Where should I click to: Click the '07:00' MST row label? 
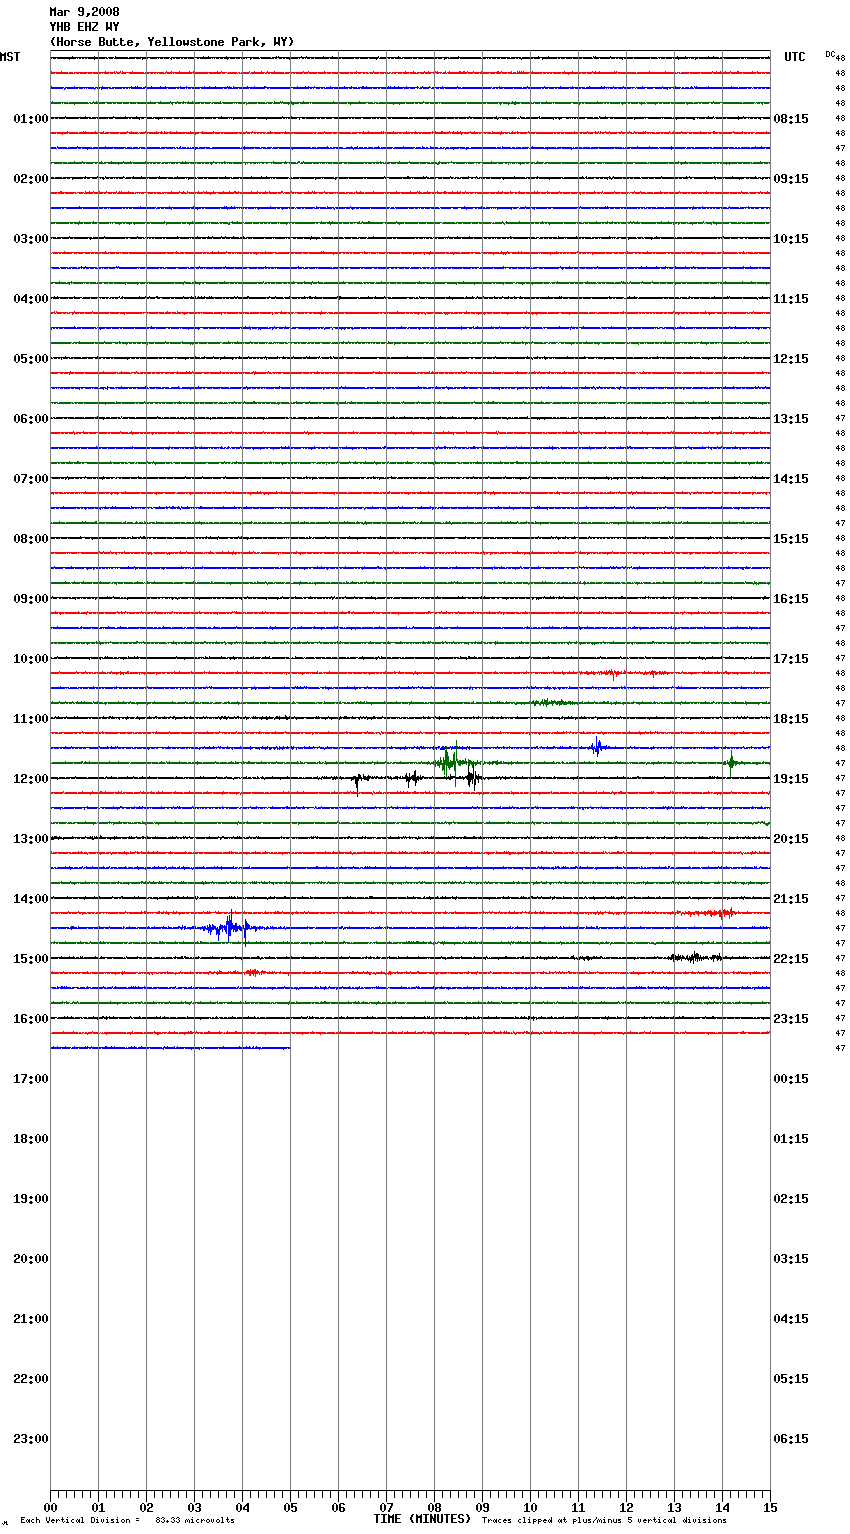[31, 479]
